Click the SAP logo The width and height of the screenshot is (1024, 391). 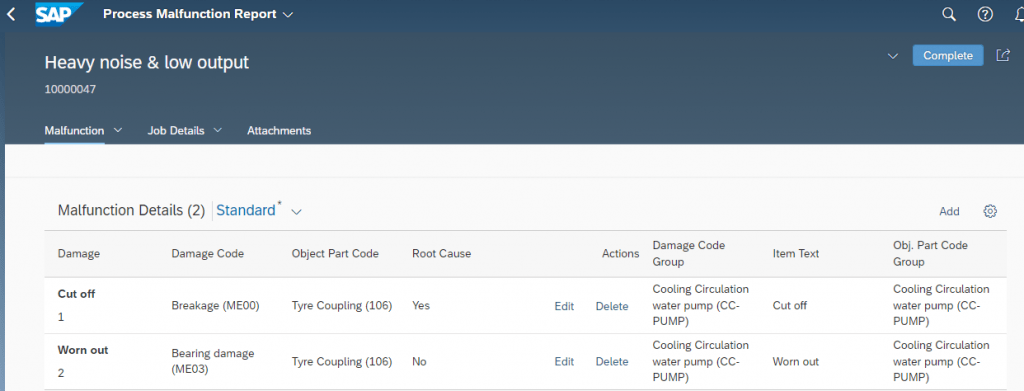tap(59, 14)
